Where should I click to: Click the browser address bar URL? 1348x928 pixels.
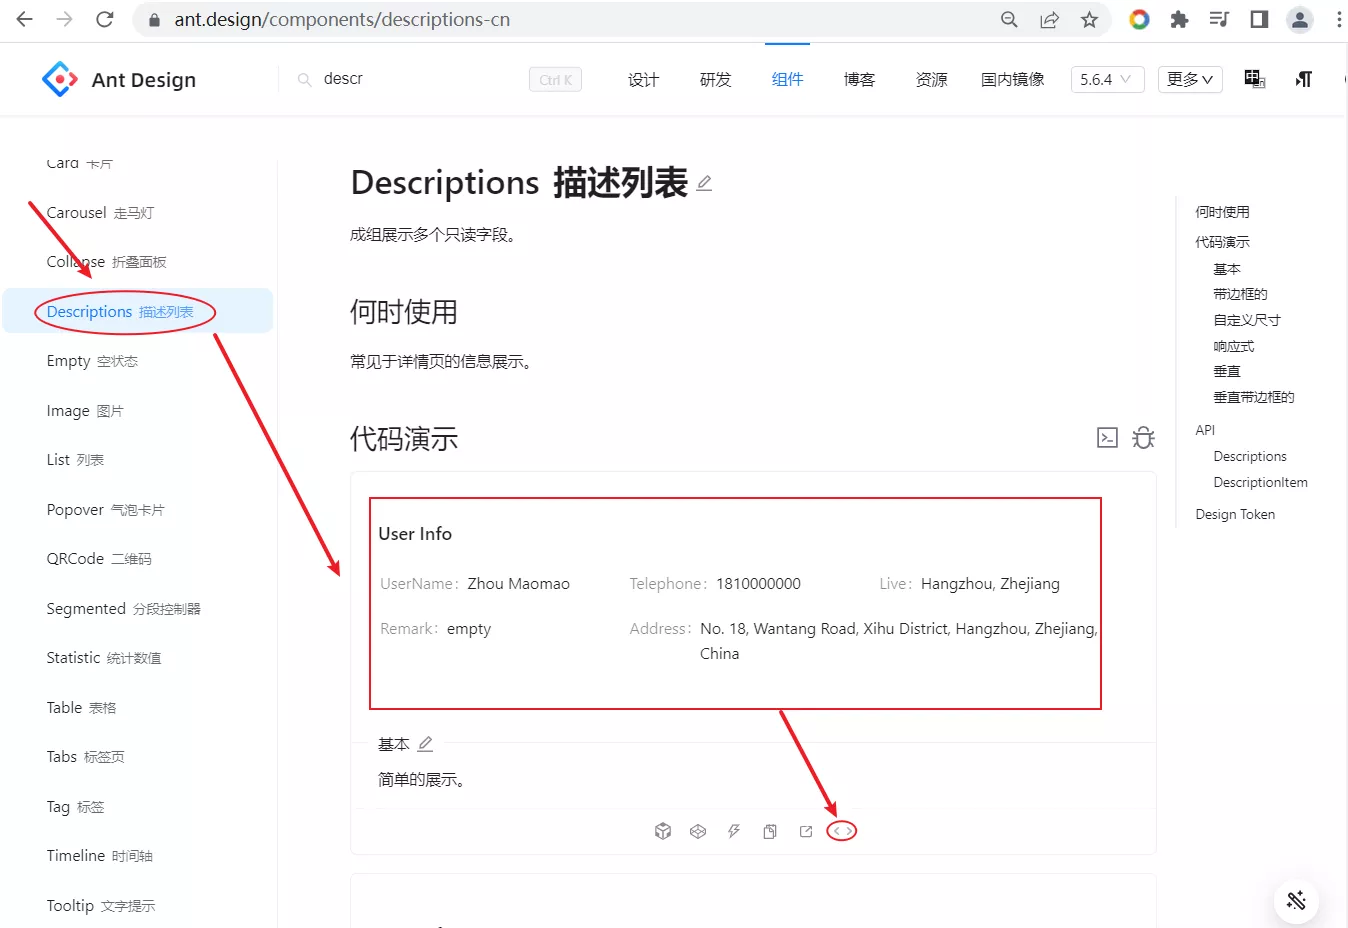[342, 20]
